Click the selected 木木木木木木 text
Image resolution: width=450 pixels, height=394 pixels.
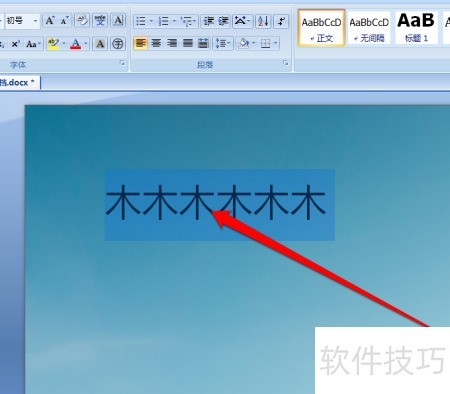[215, 203]
